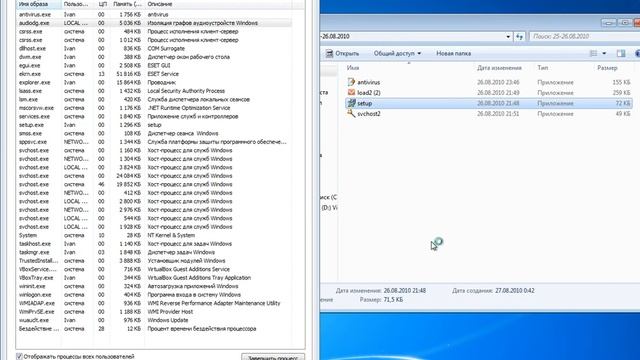The height and width of the screenshot is (360, 640).
Task: Select the WMIADAP.exe process row
Action: click(154, 303)
